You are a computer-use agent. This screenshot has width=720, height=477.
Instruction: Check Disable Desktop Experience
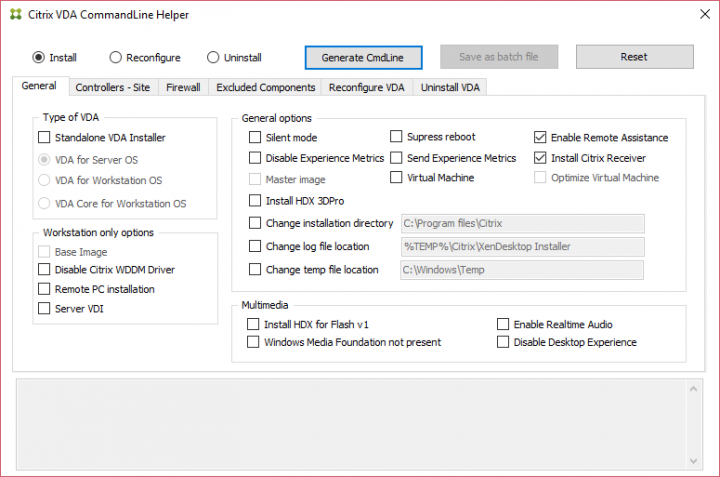pos(503,342)
